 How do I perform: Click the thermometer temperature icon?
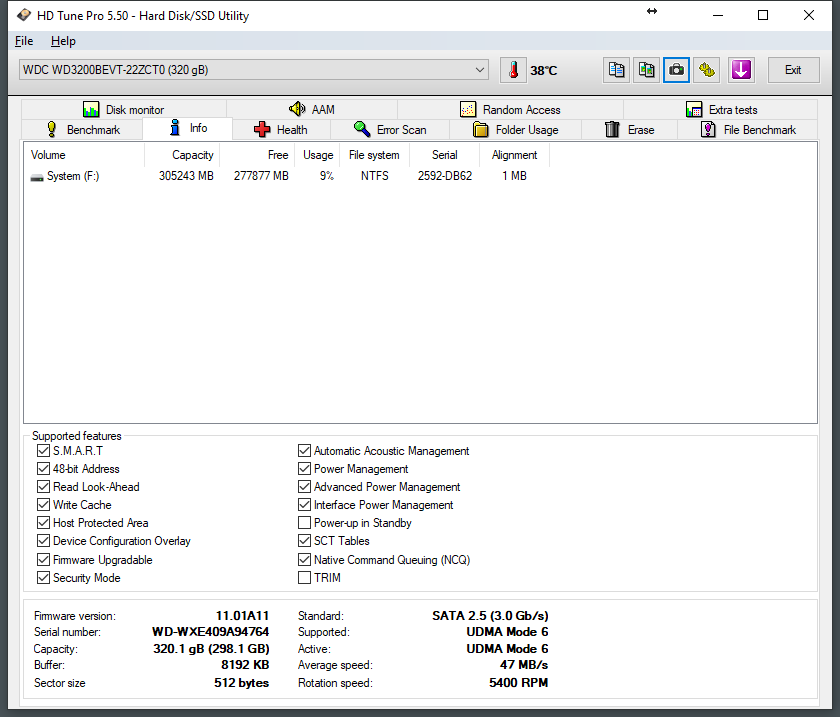click(x=513, y=70)
